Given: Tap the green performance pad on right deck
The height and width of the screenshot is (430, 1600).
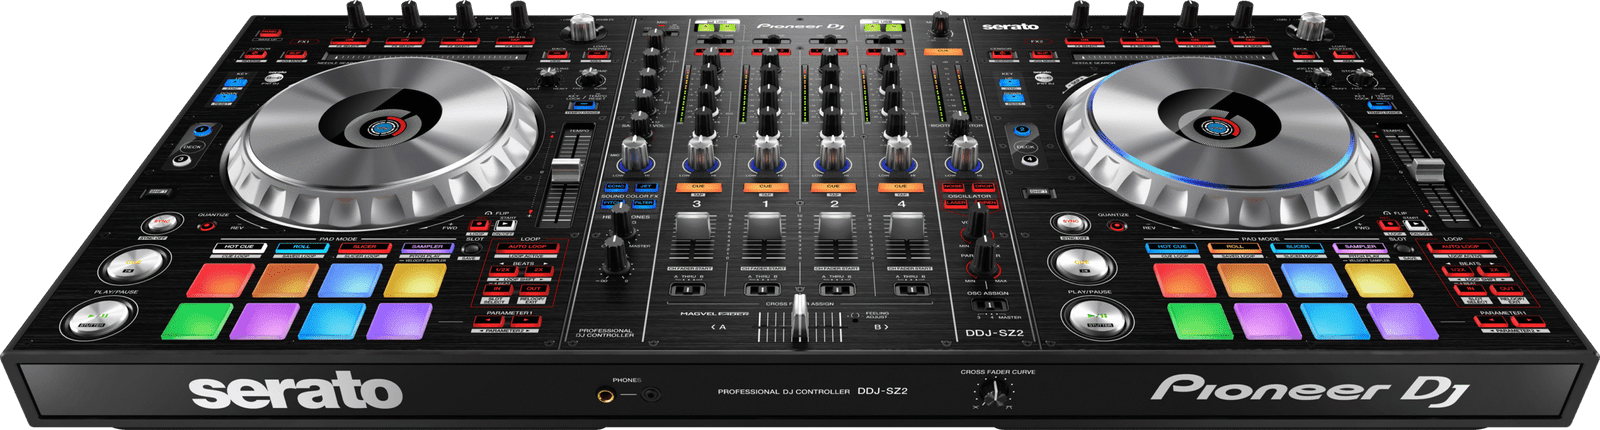Looking at the screenshot, I should point(1197,320).
